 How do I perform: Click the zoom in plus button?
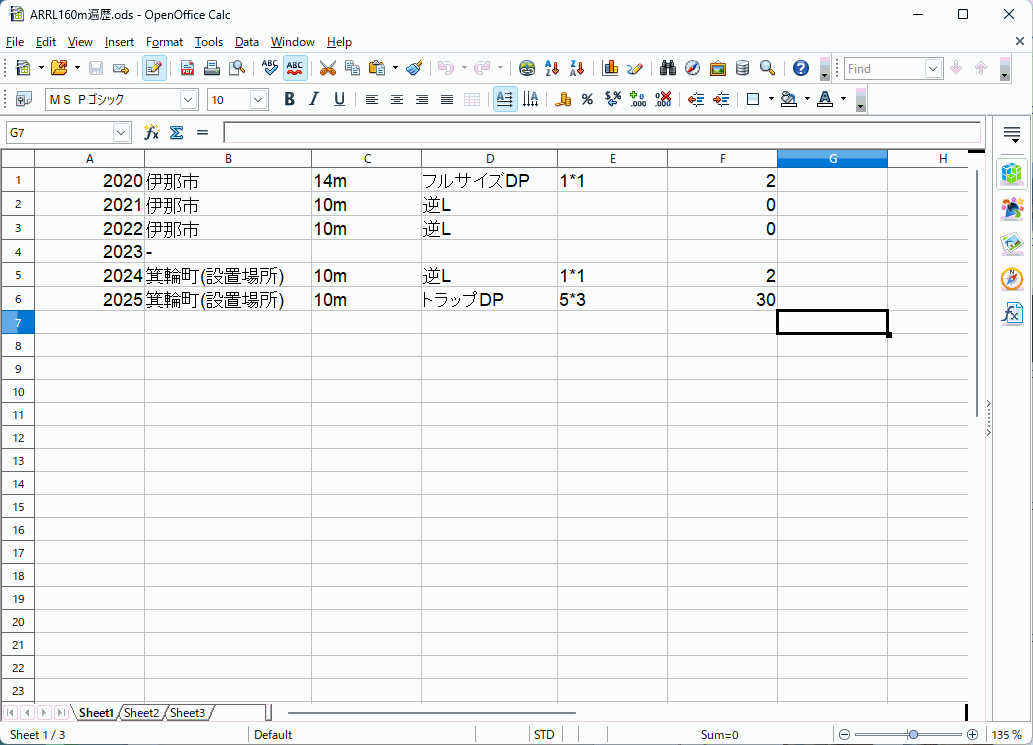pyautogui.click(x=972, y=735)
